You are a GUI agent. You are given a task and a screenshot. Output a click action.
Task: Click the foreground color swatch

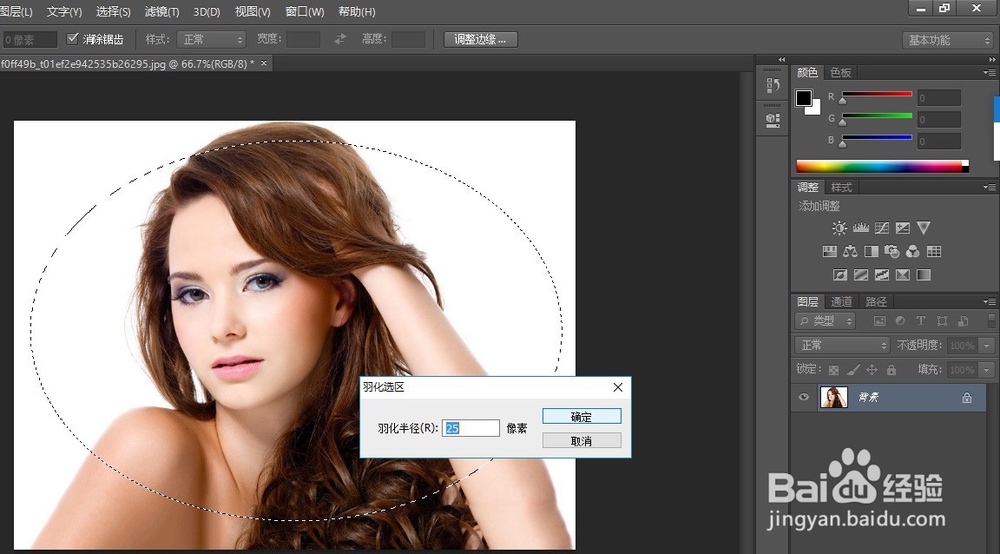803,98
